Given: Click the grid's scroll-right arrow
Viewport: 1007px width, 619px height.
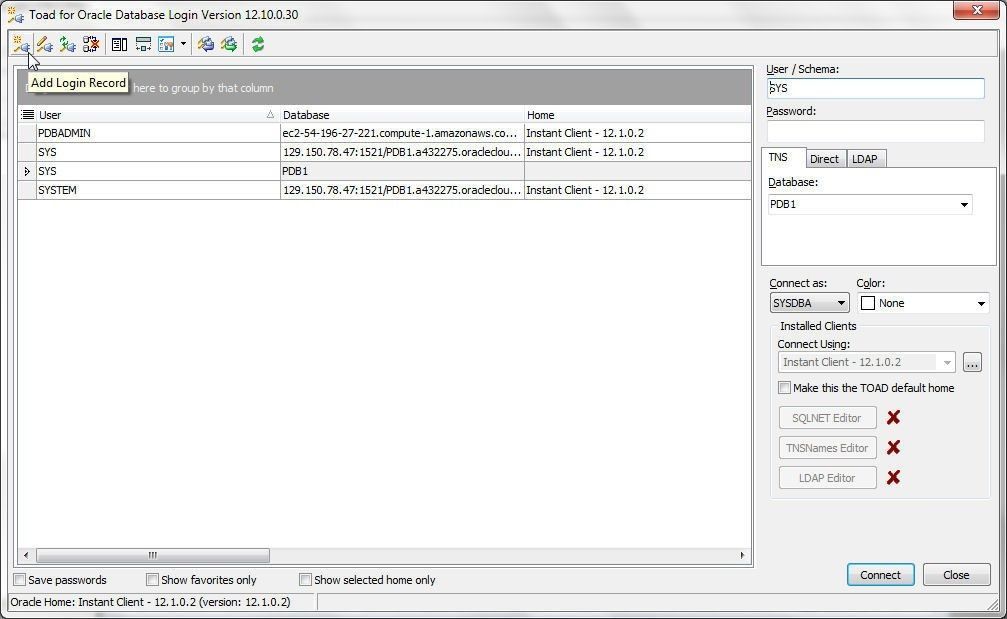Looking at the screenshot, I should point(742,555).
